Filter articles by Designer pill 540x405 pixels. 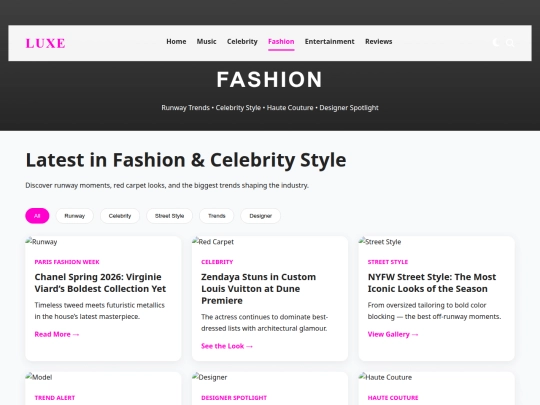click(x=260, y=216)
